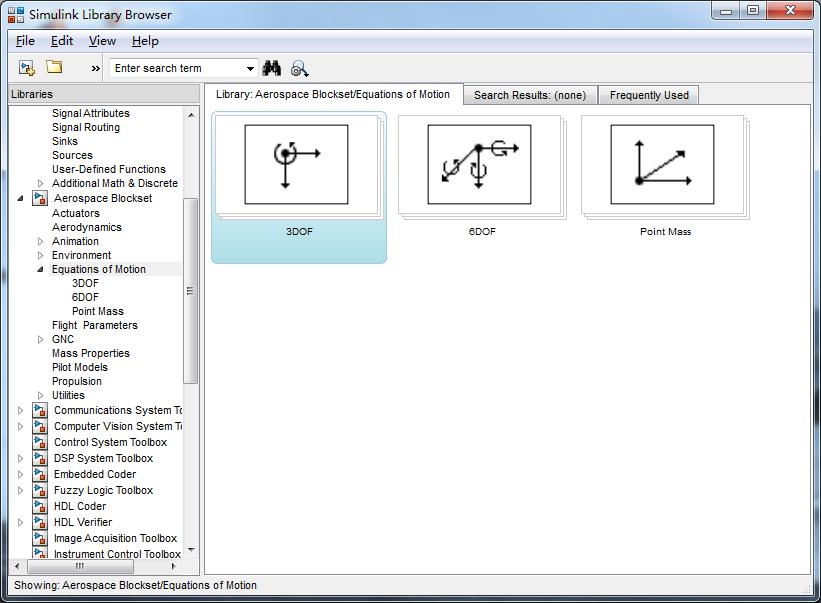Click the Embedded Coder library icon
This screenshot has width=821, height=603.
(40, 474)
